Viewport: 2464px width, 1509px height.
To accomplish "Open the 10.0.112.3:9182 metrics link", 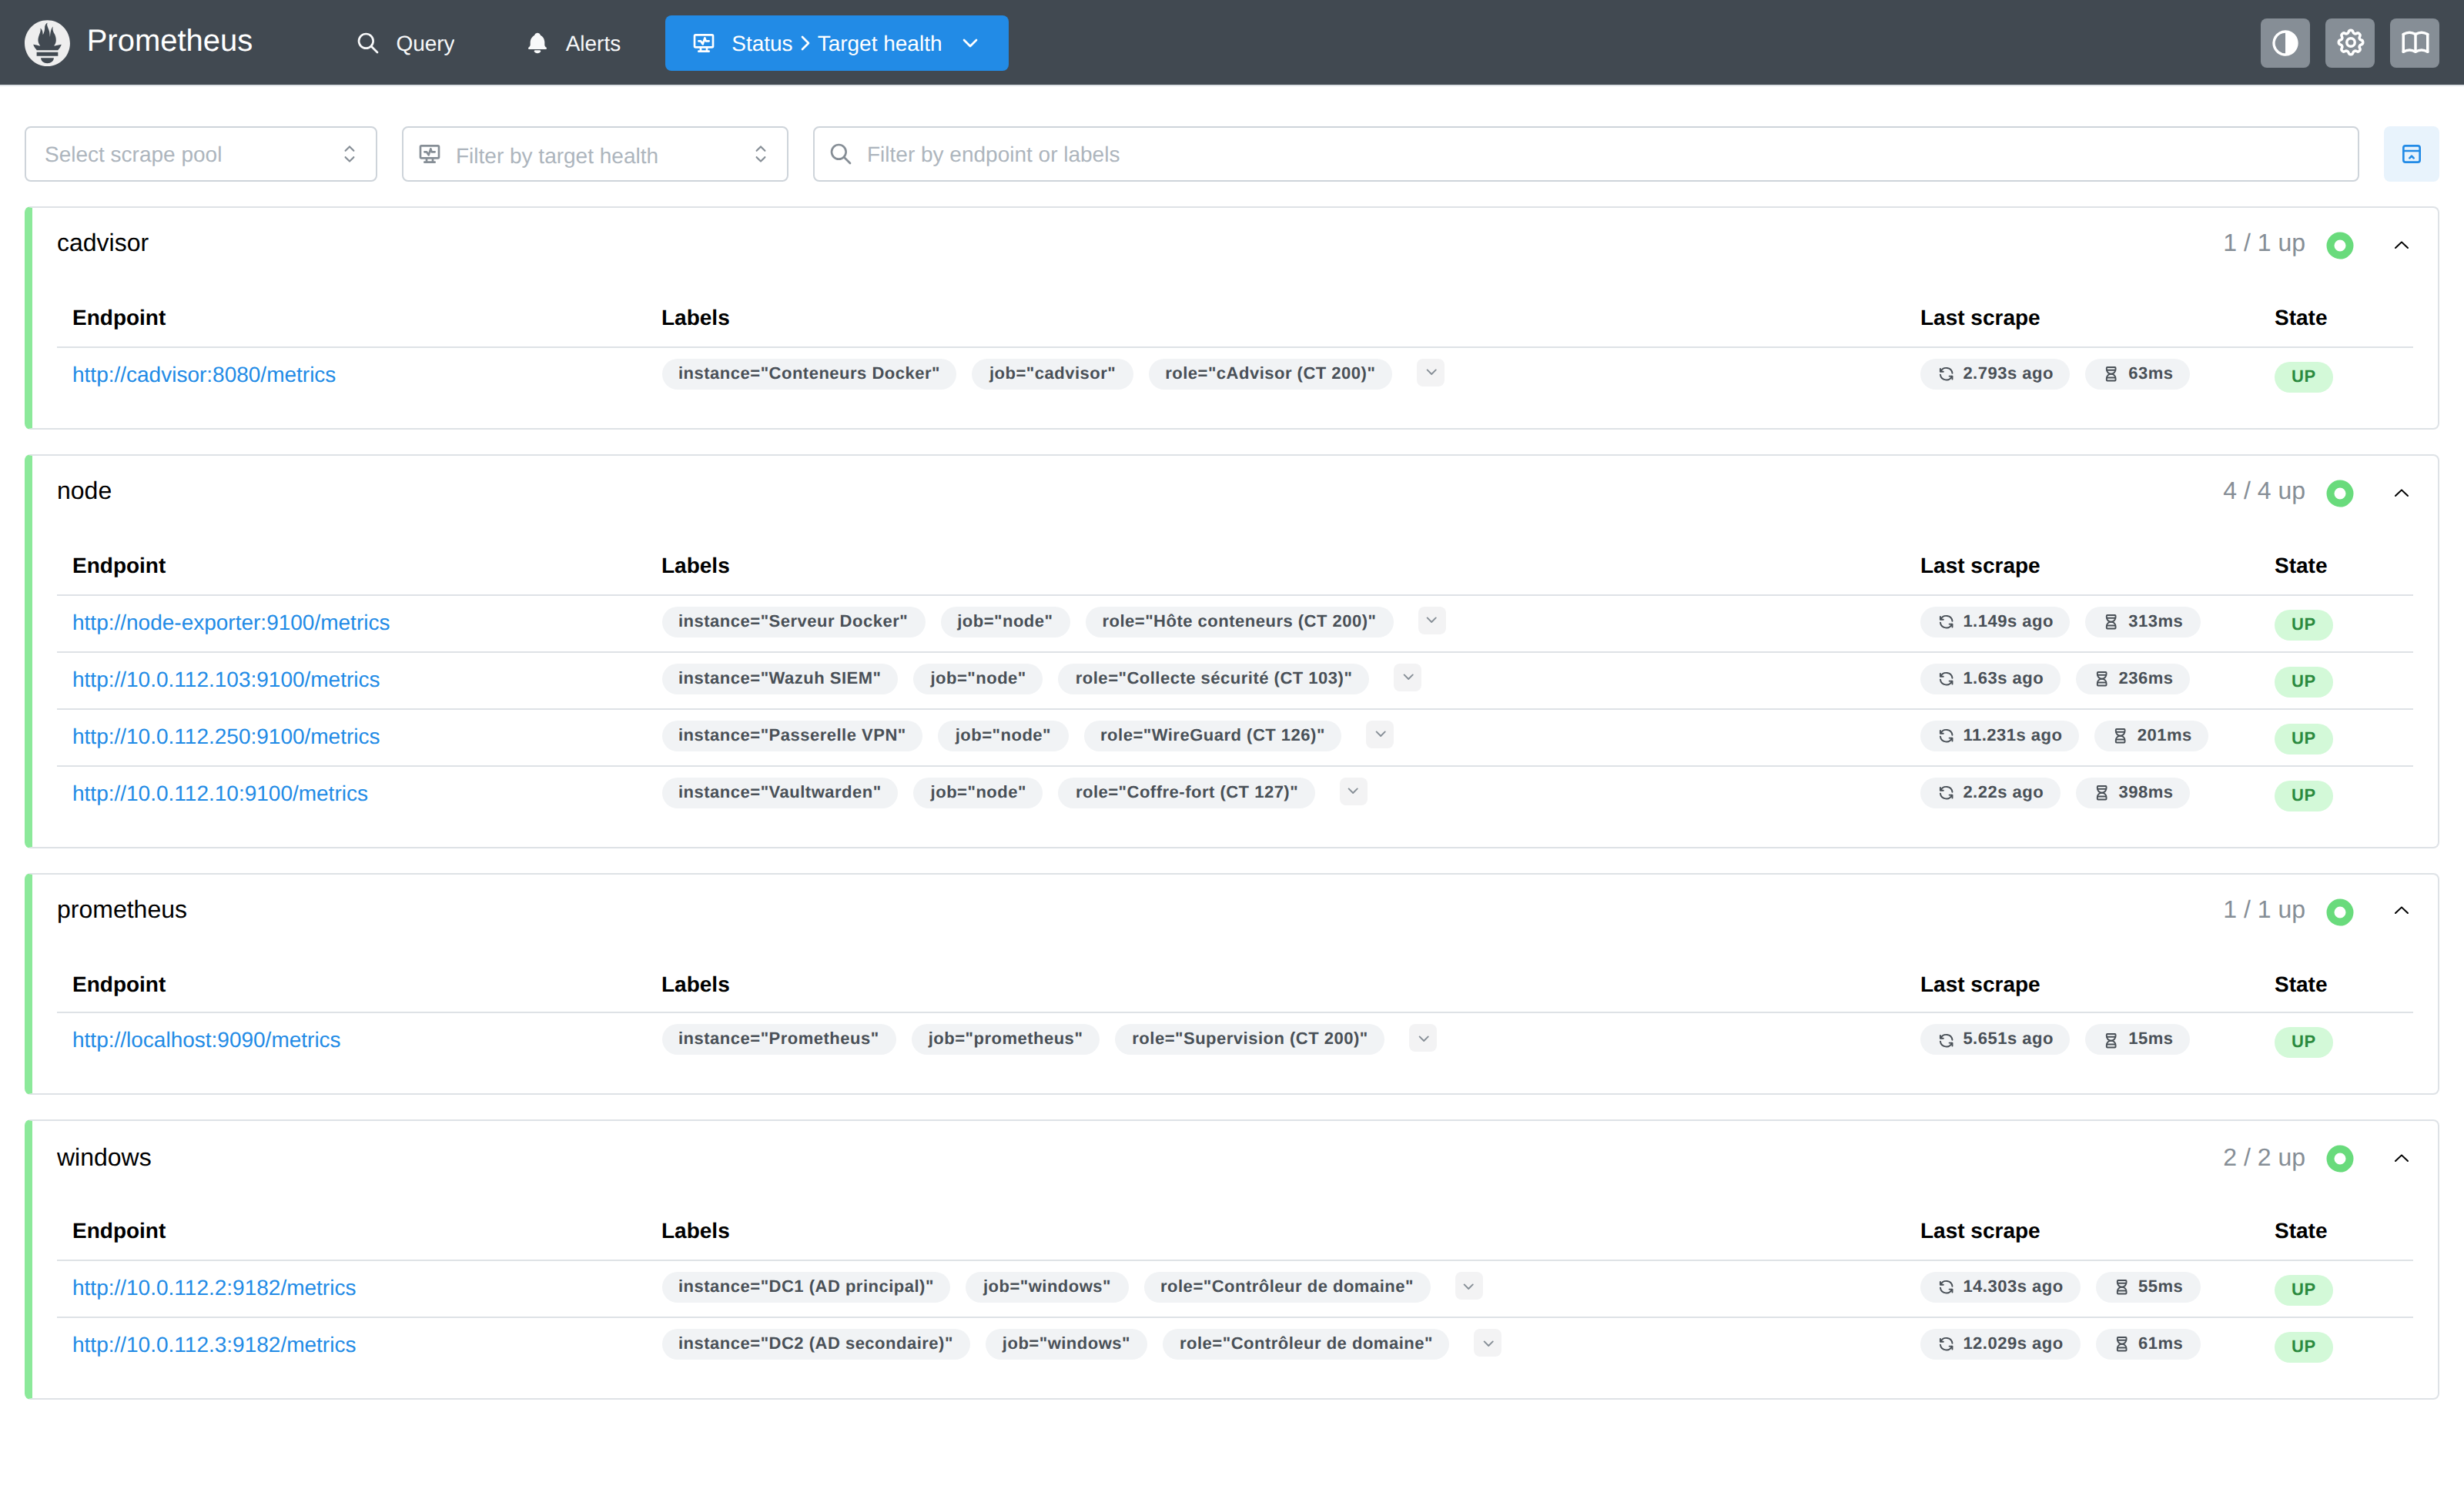I will click(214, 1345).
